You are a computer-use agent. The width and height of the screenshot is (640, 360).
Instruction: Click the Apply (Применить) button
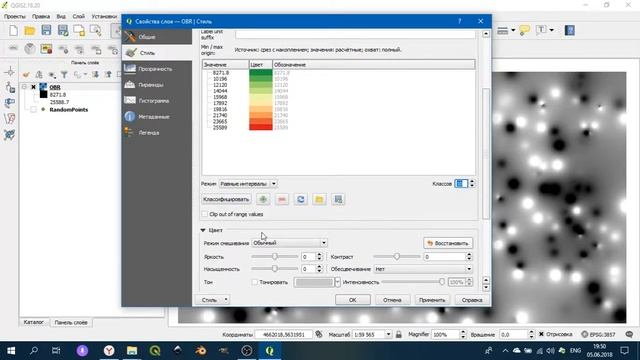point(432,300)
